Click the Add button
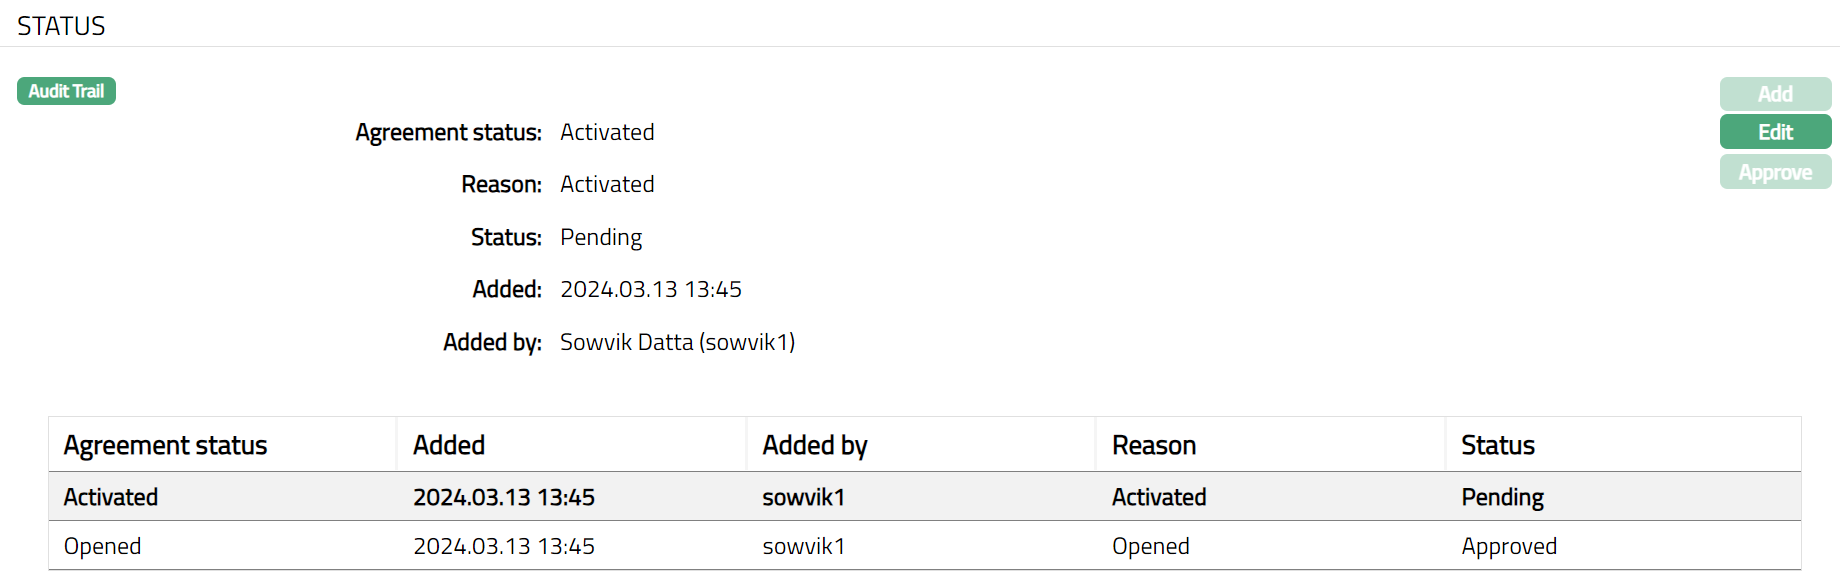 click(x=1775, y=94)
